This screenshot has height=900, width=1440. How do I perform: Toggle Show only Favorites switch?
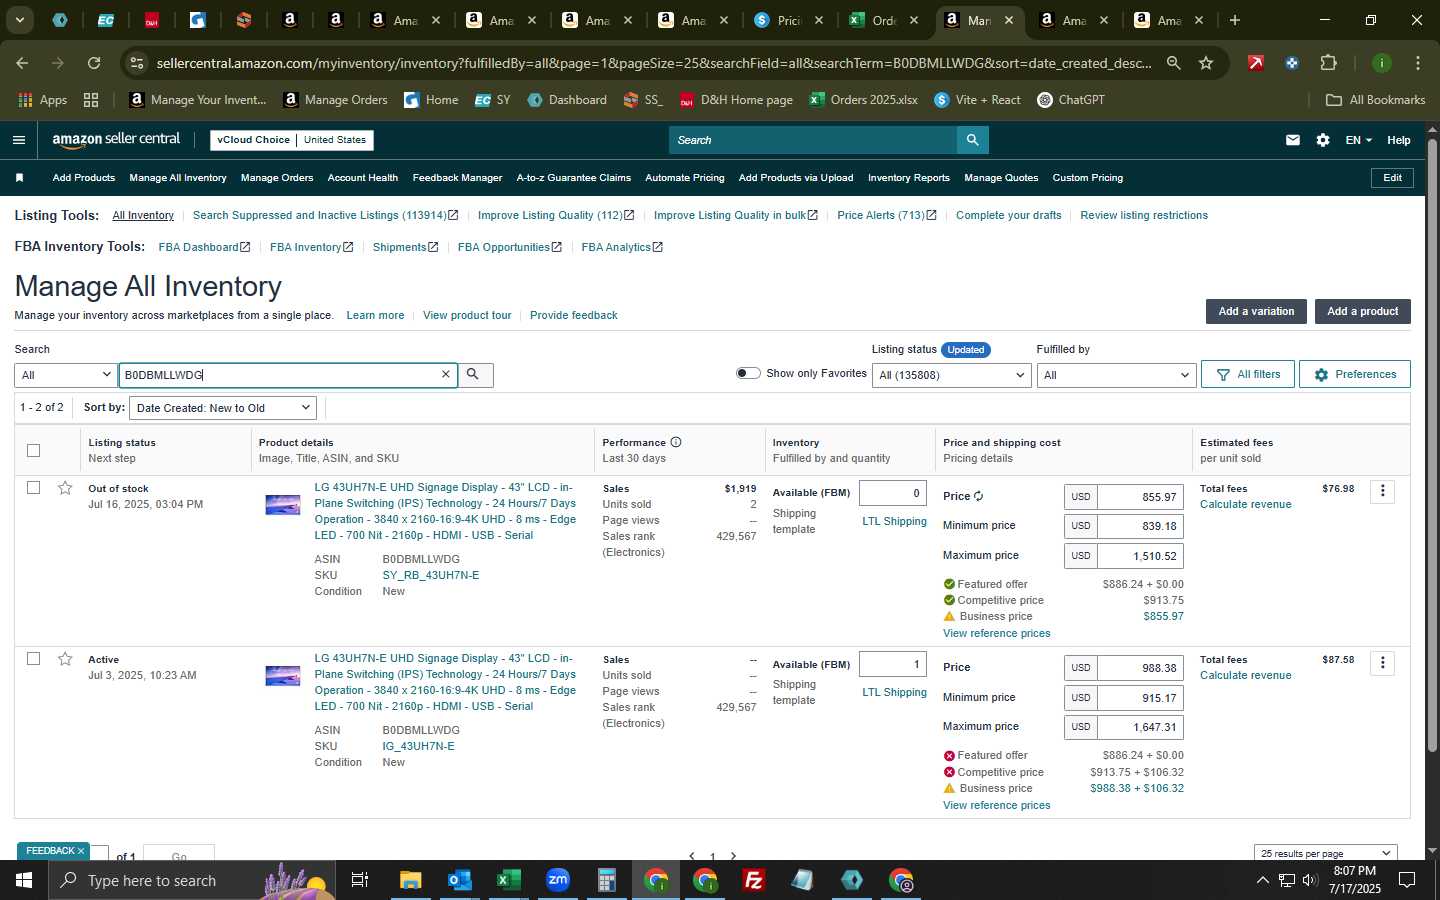[x=748, y=373]
